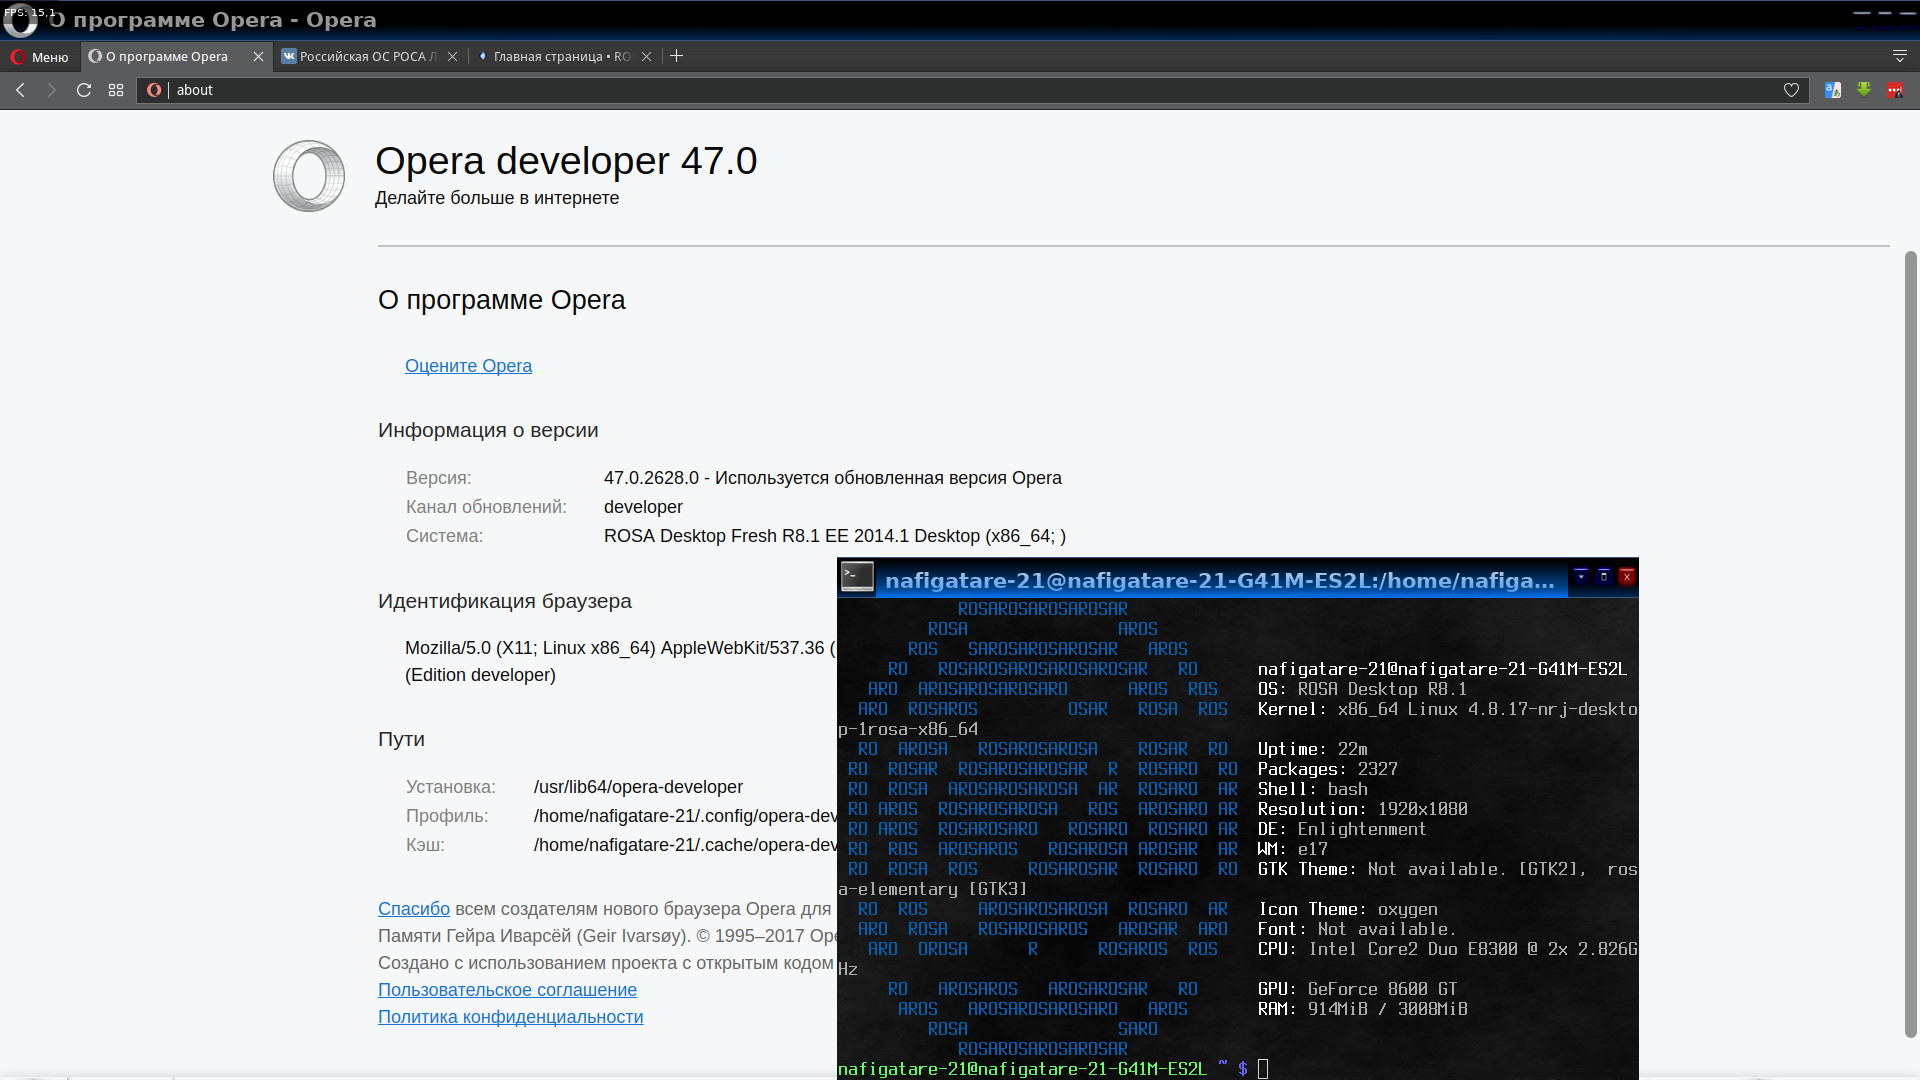
Task: Open the Пользовательское соглашение link
Action: (x=507, y=990)
